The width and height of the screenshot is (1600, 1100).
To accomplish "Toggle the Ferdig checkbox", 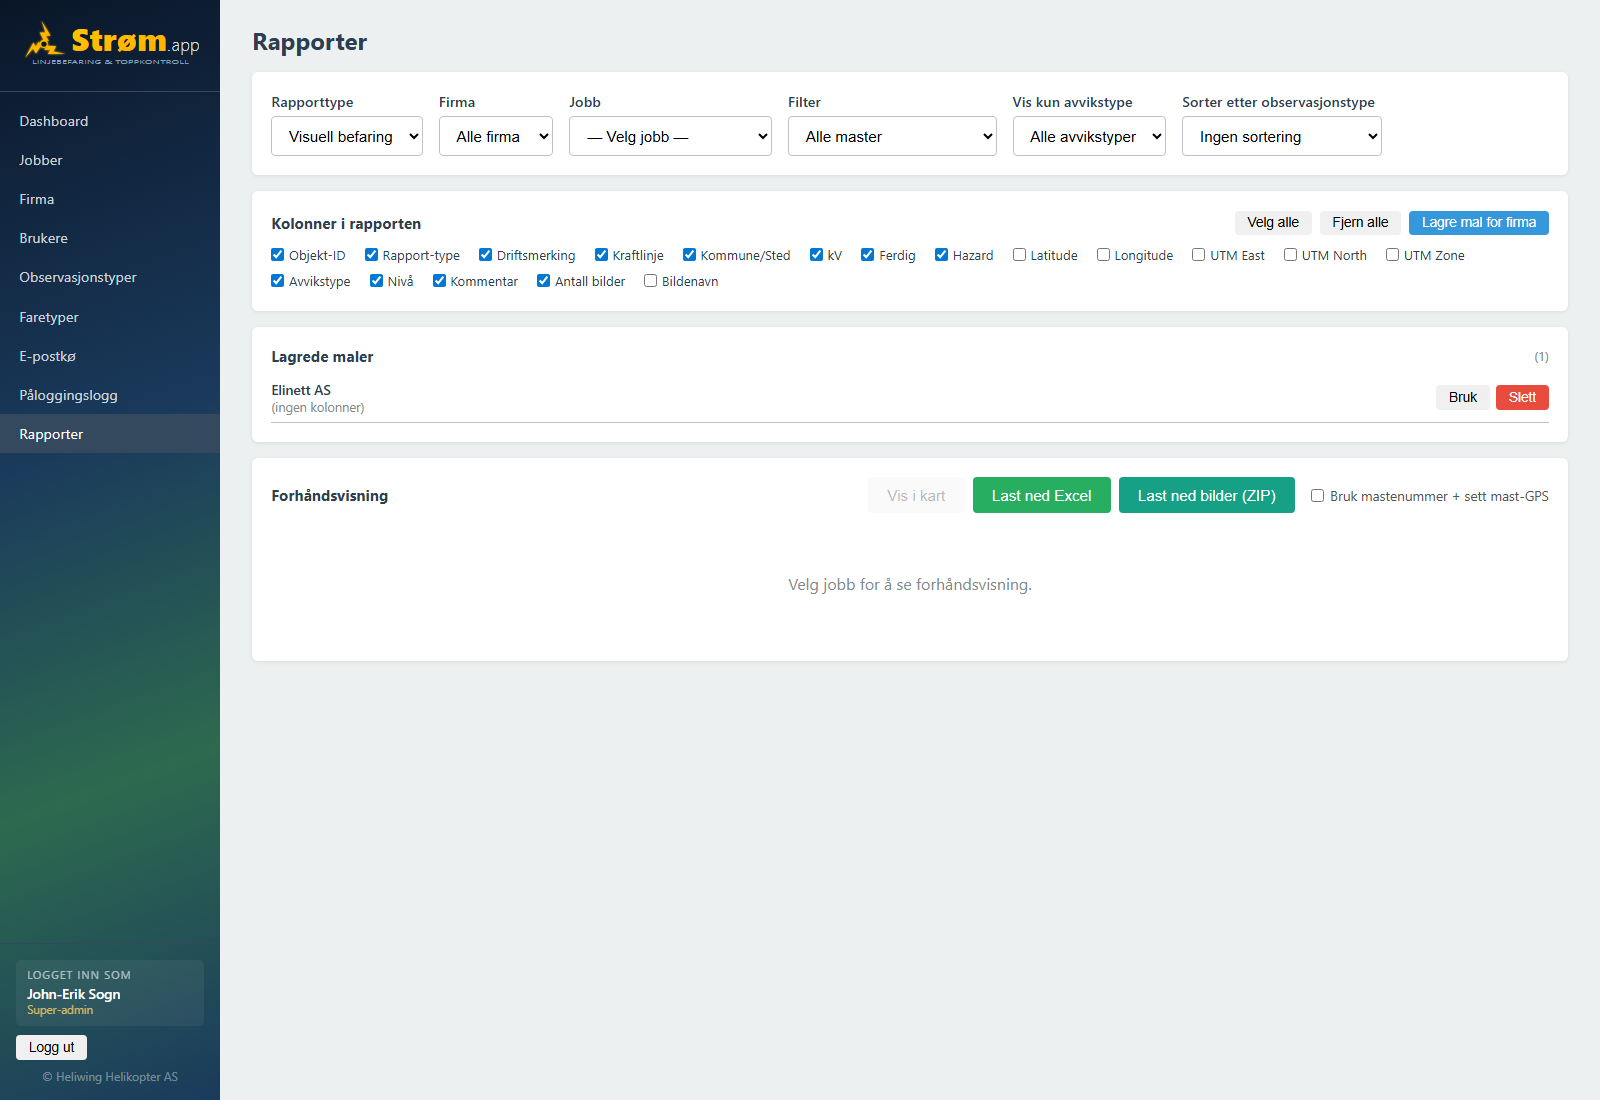I will [x=867, y=255].
